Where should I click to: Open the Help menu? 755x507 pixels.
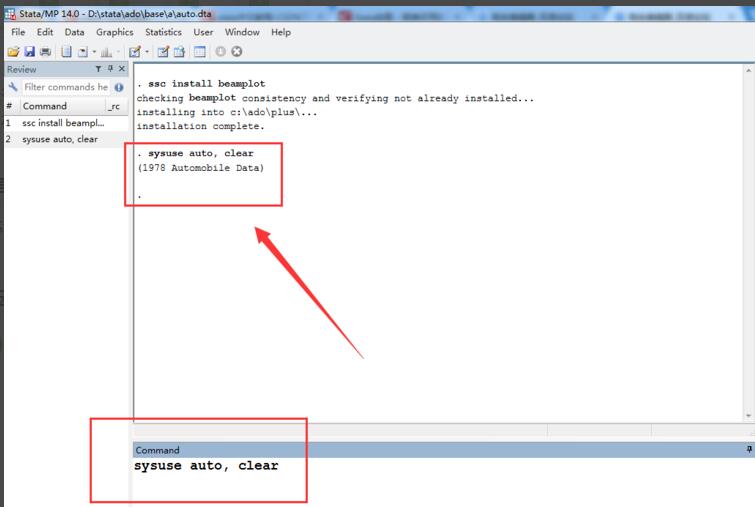(x=281, y=32)
